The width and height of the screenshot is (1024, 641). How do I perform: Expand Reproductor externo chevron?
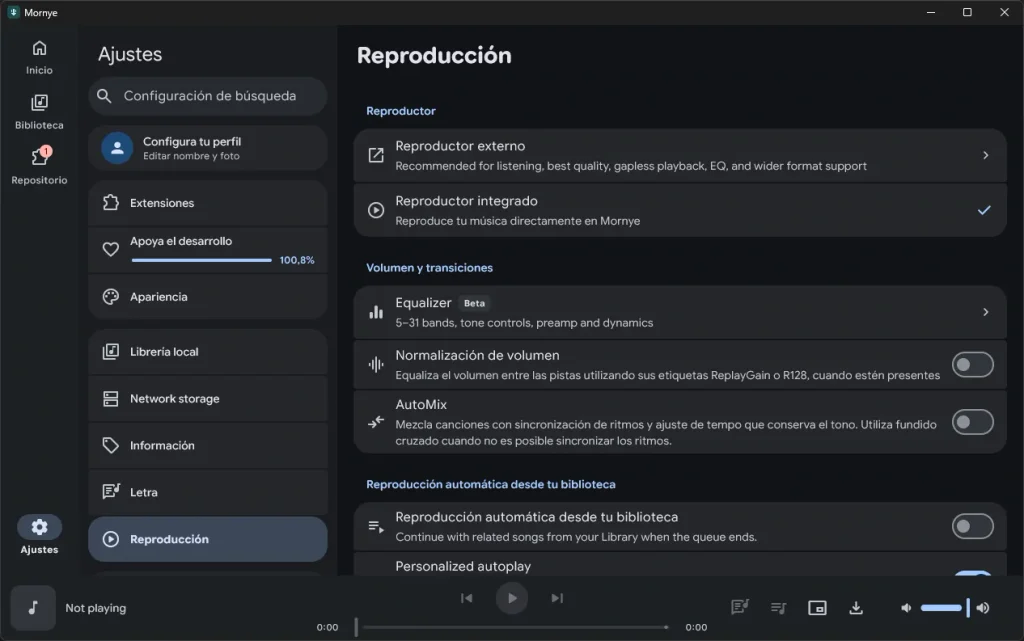985,155
